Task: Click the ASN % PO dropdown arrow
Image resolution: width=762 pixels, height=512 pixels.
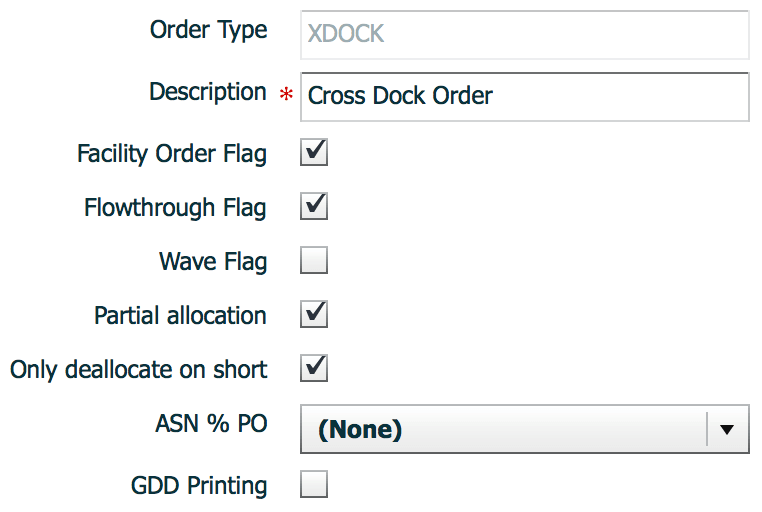Action: tap(727, 430)
